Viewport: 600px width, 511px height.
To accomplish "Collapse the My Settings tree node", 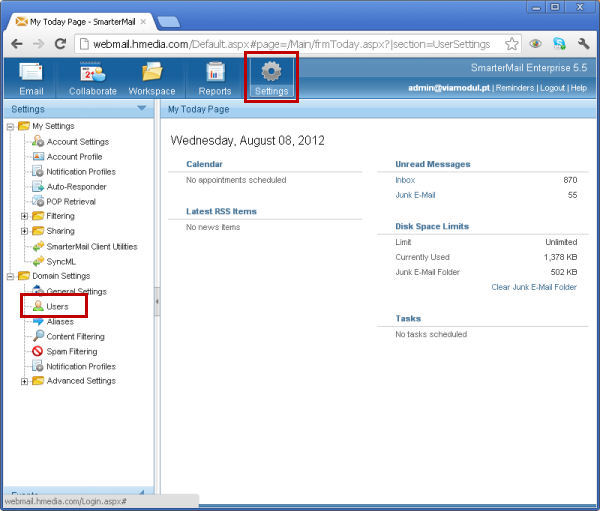I will pos(10,127).
